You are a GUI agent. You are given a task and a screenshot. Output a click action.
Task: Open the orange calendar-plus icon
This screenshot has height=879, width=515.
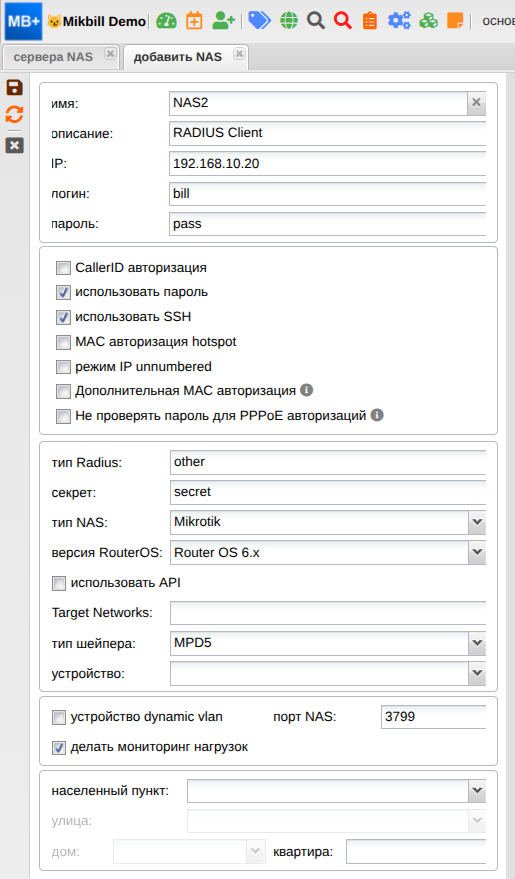(x=194, y=21)
